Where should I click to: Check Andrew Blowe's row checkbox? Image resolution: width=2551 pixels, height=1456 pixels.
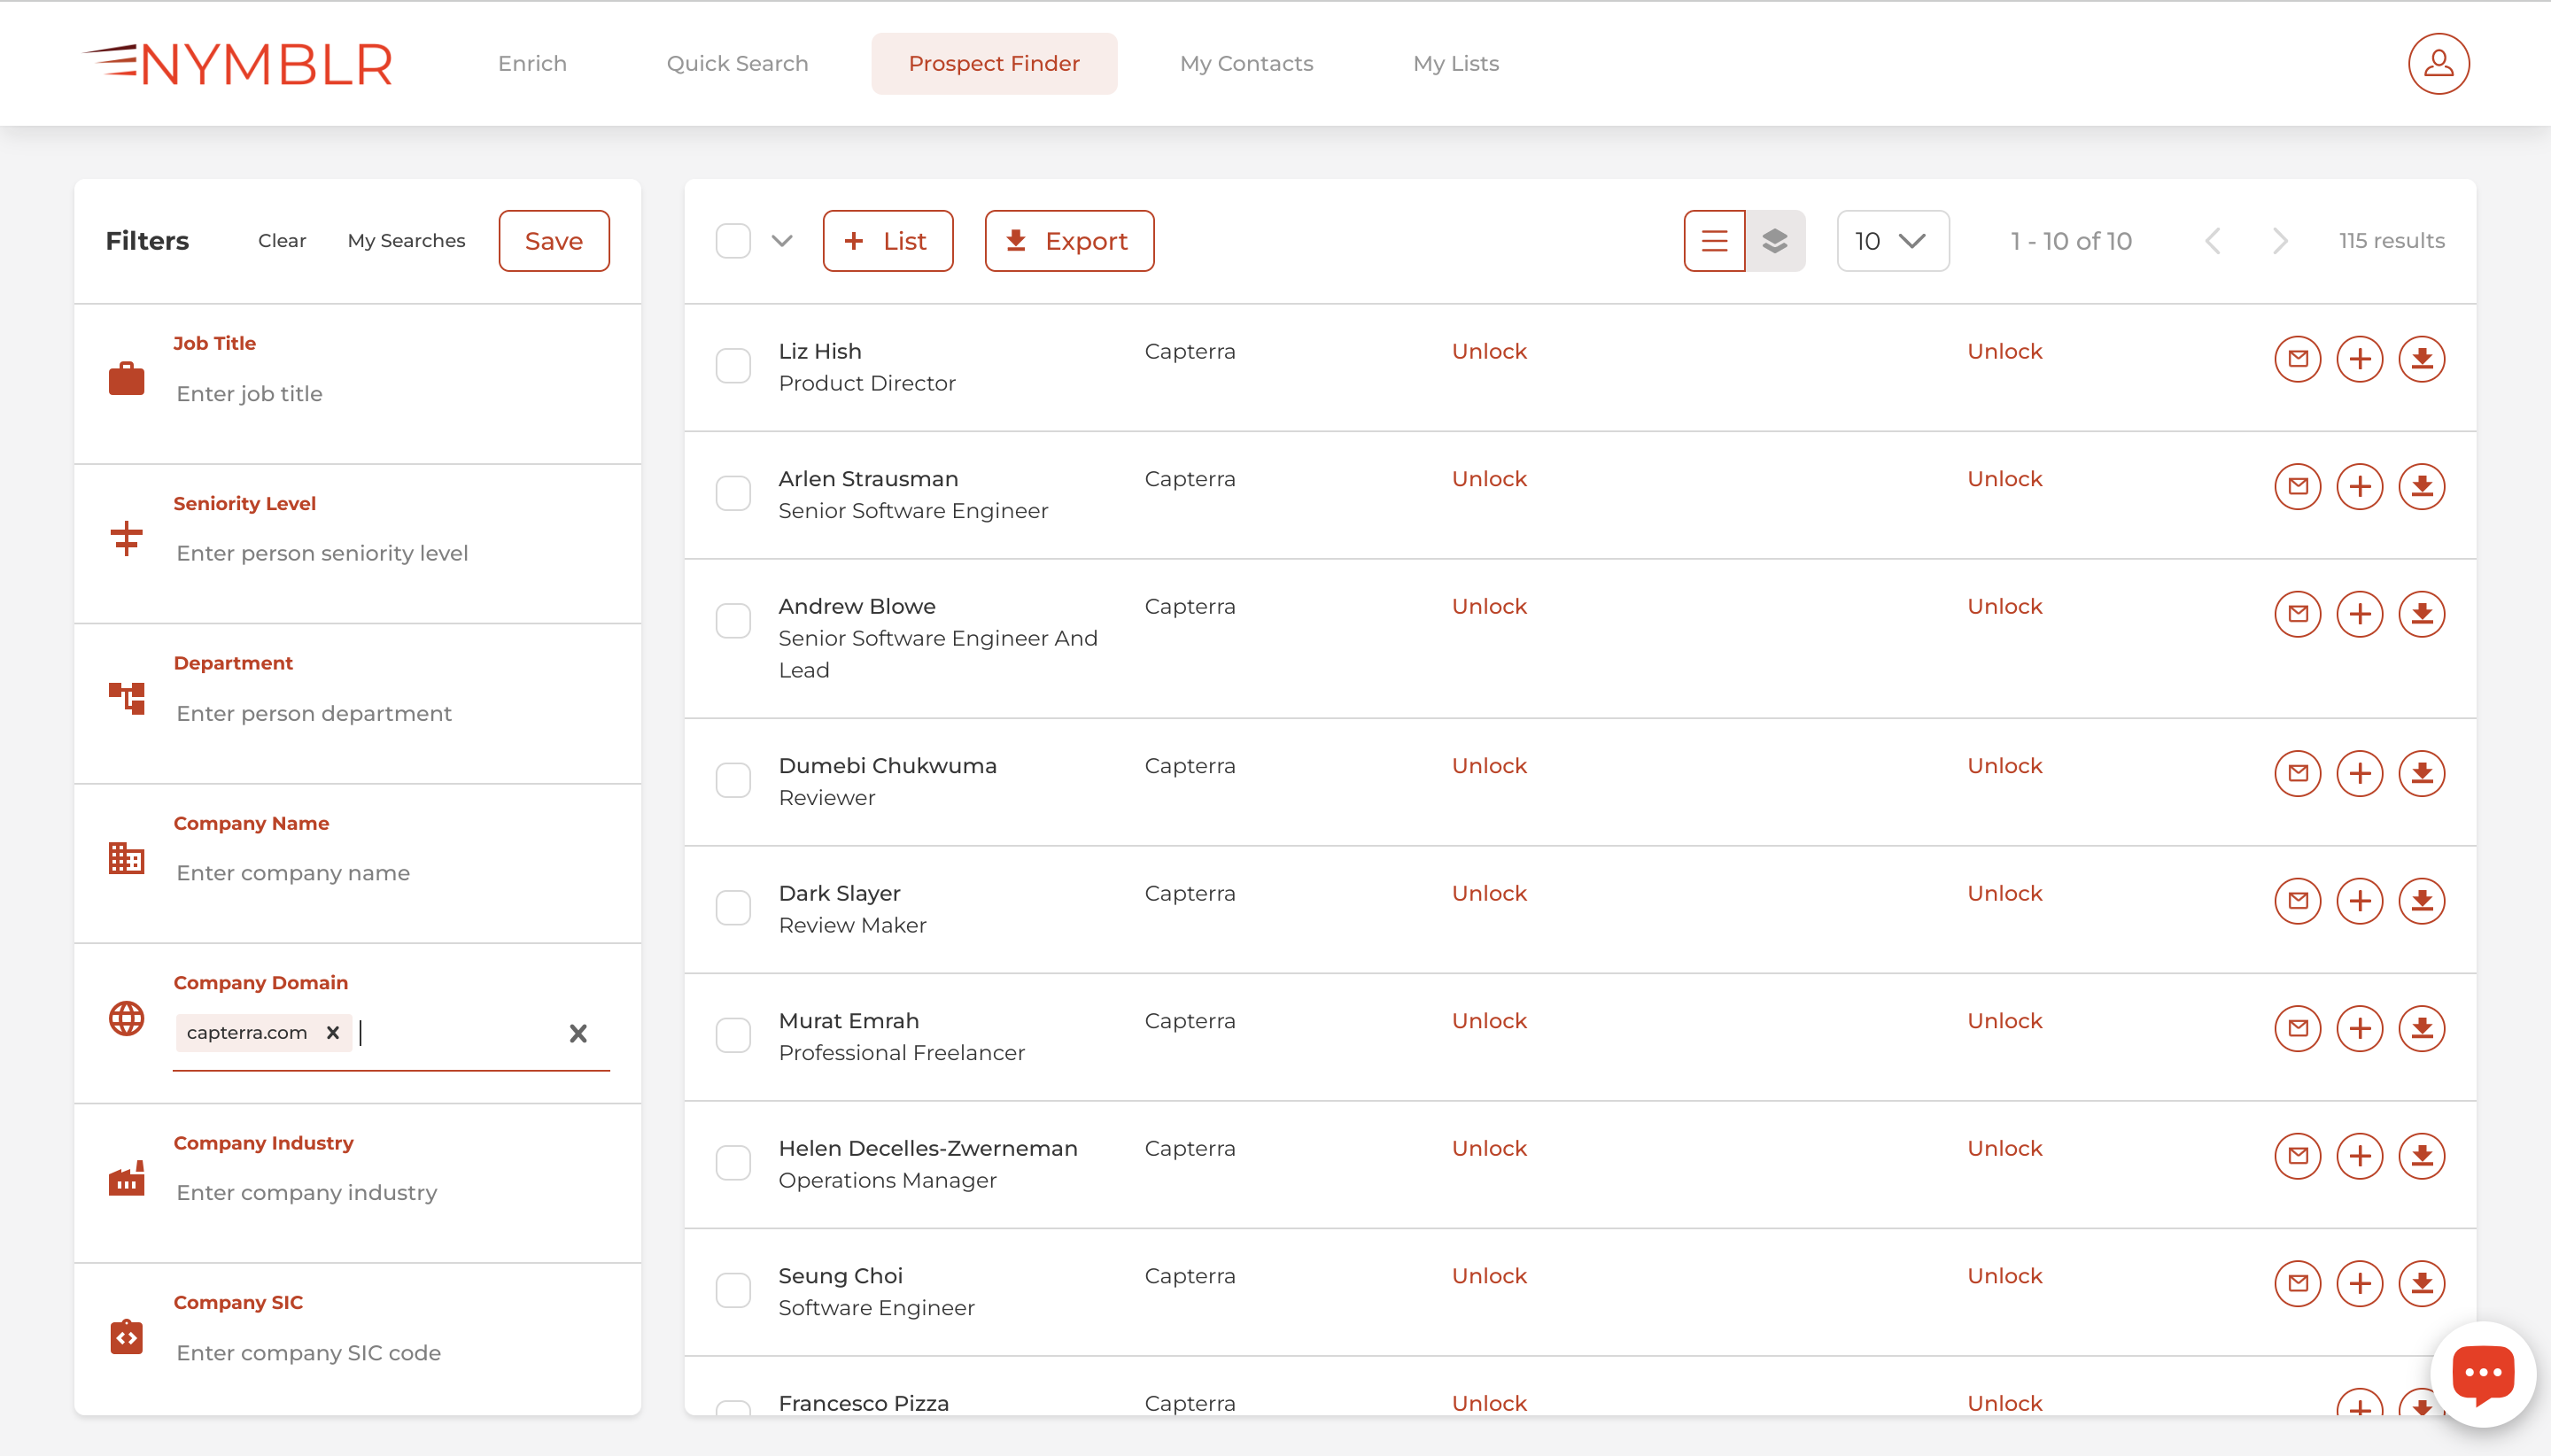[733, 620]
